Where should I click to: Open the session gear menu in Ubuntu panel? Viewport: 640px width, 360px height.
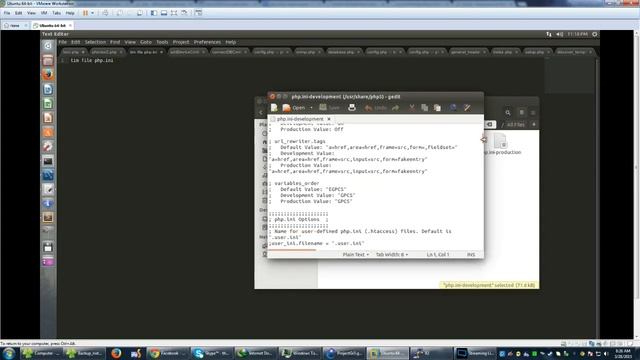[595, 34]
